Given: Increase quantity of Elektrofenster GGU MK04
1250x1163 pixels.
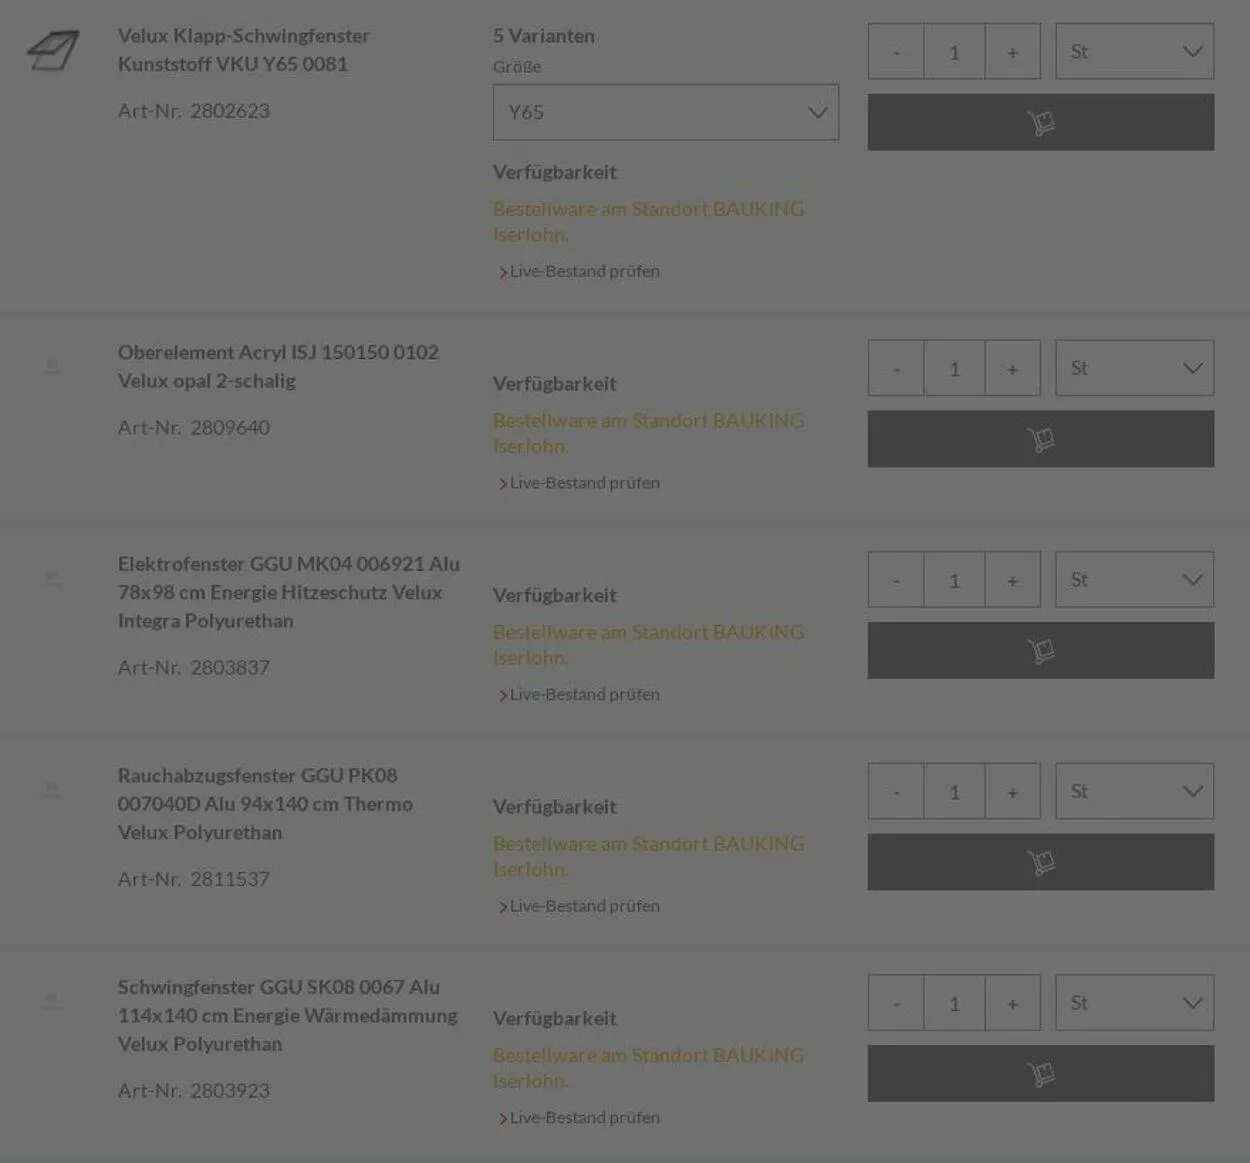Looking at the screenshot, I should point(1012,580).
